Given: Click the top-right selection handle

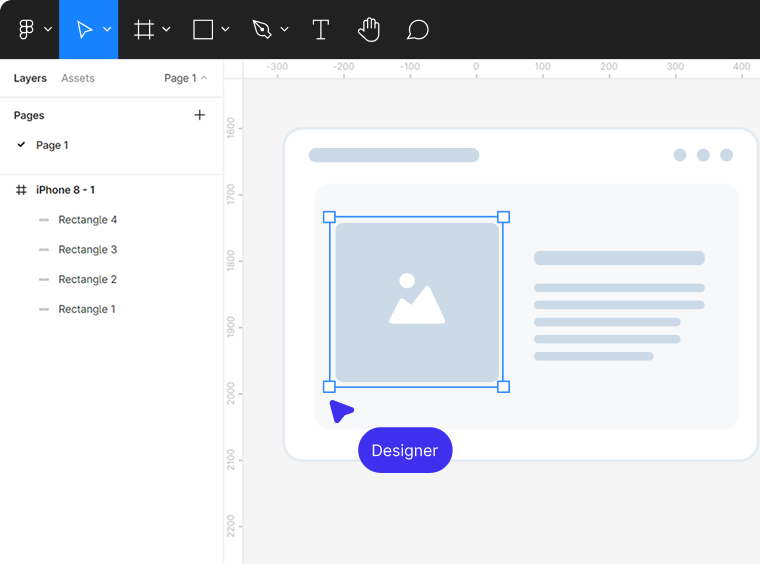Looking at the screenshot, I should click(504, 217).
